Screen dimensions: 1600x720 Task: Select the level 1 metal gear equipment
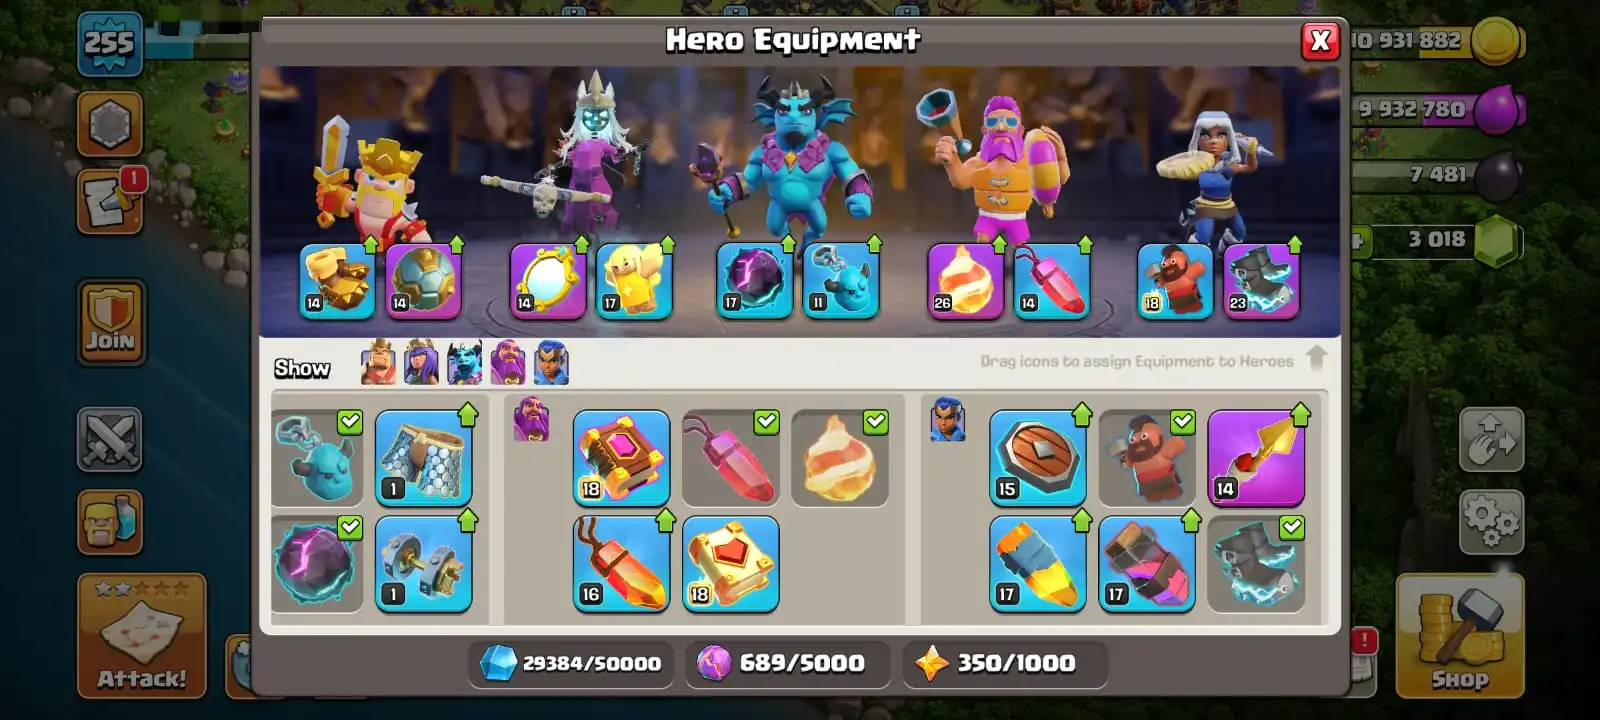[x=423, y=564]
